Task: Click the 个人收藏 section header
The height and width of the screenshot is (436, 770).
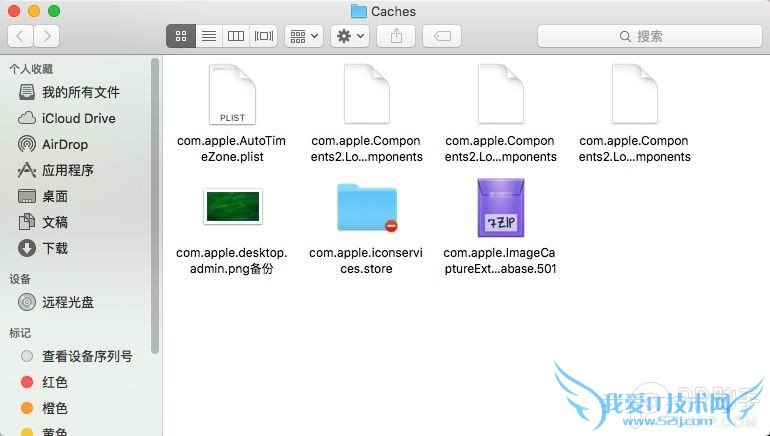Action: pos(31,69)
